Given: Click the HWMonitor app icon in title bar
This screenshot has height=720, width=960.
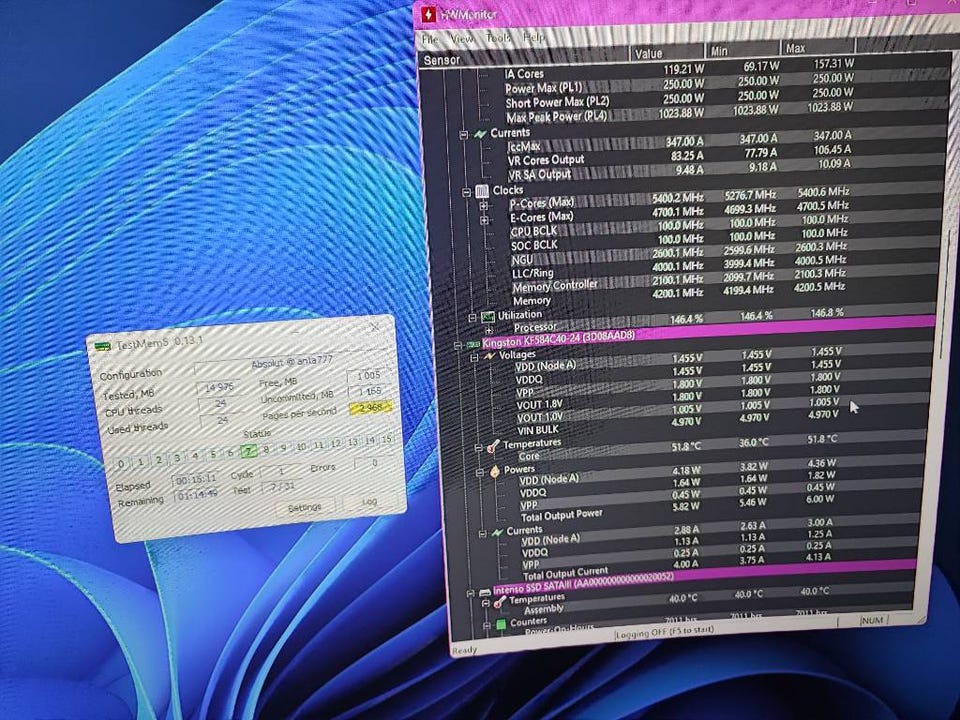Looking at the screenshot, I should click(x=429, y=13).
